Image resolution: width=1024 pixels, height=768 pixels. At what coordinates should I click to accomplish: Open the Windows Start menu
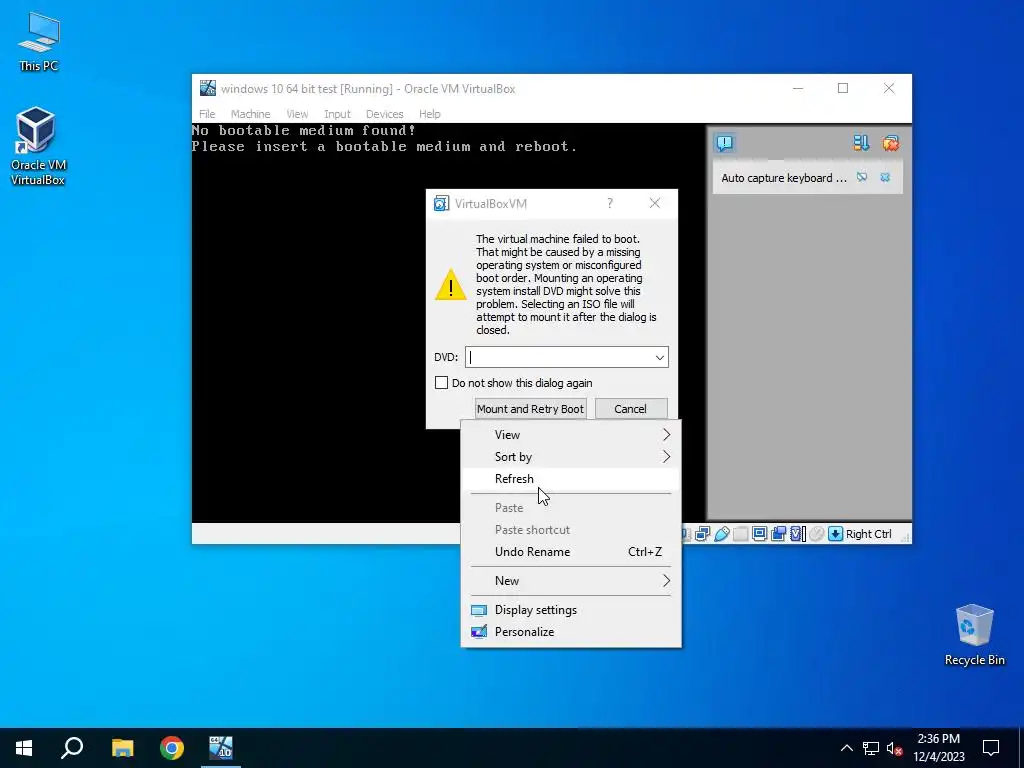click(x=24, y=748)
